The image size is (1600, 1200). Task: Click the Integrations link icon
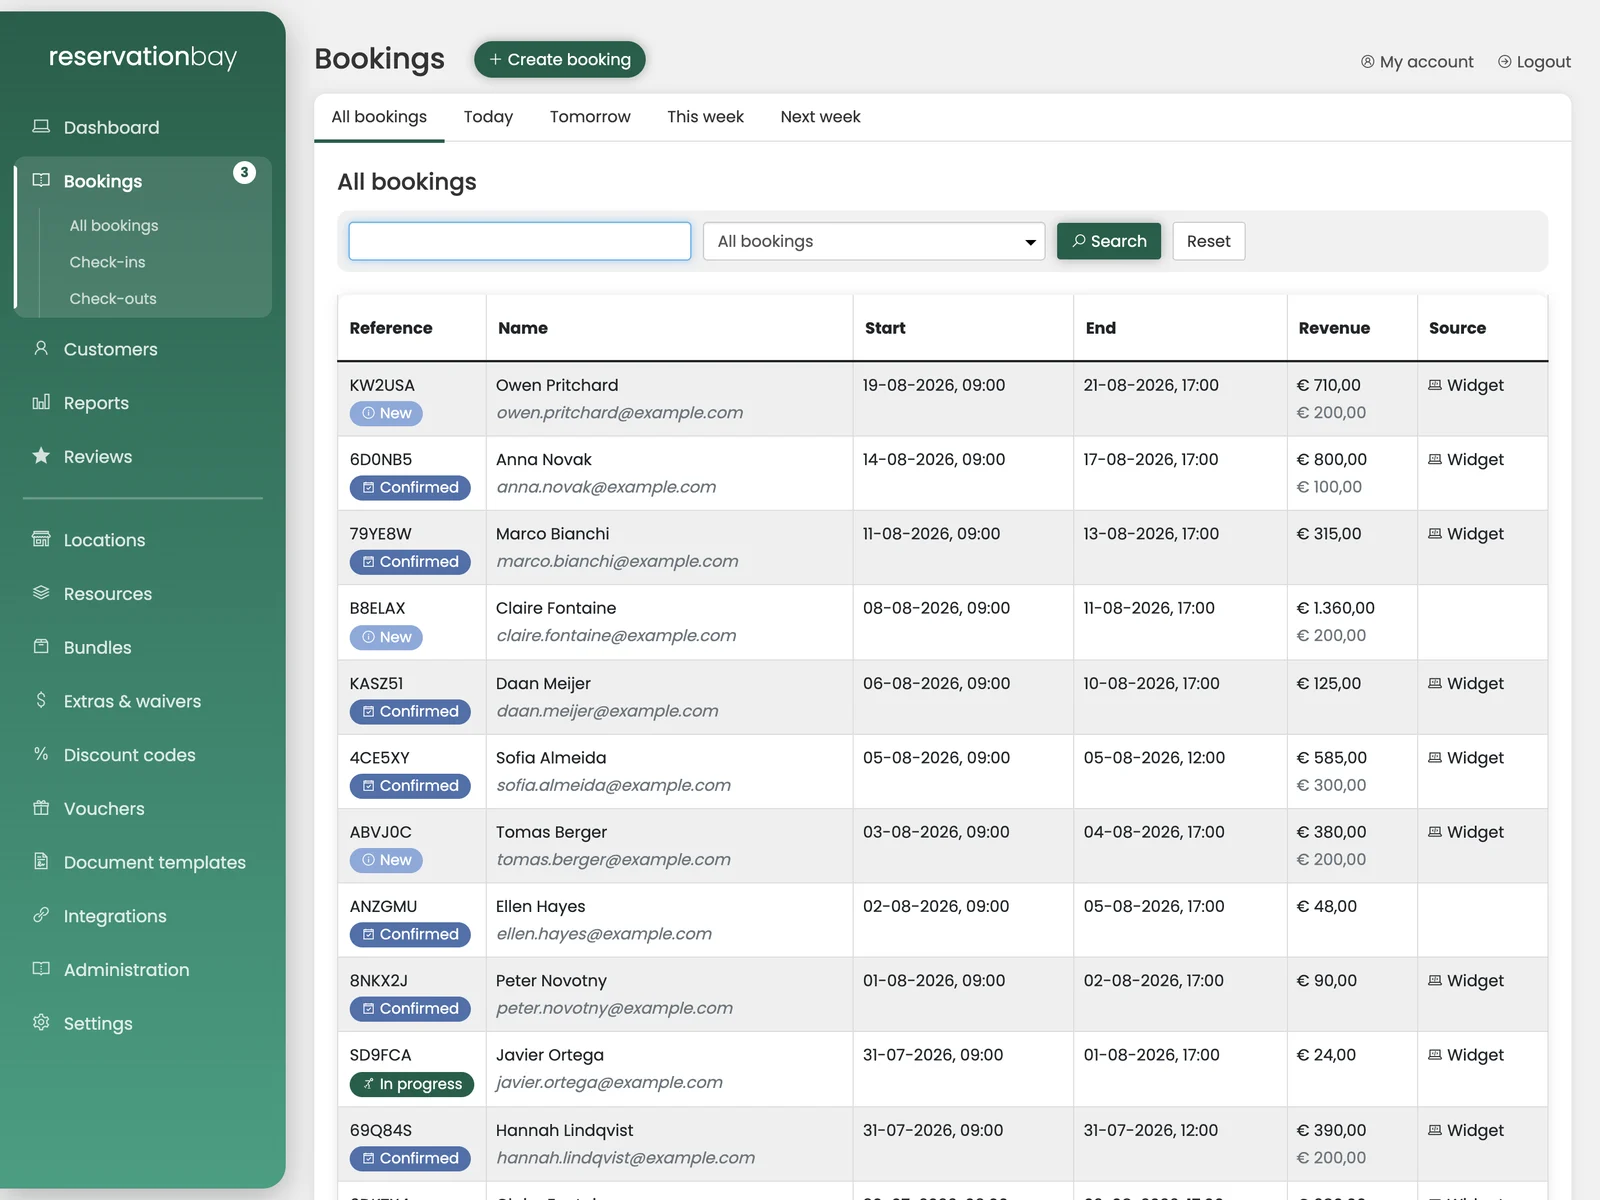point(41,915)
